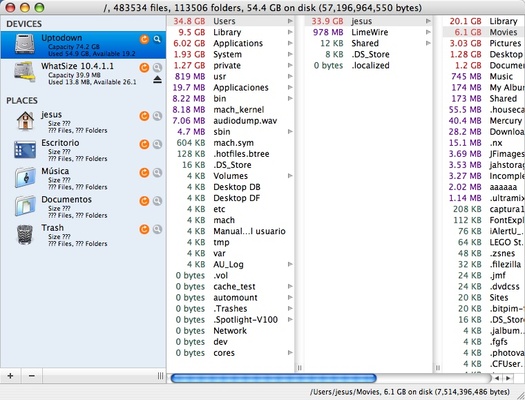Expand the LimeWire folder arrow
Viewport: 525px width, 400px height.
428,32
